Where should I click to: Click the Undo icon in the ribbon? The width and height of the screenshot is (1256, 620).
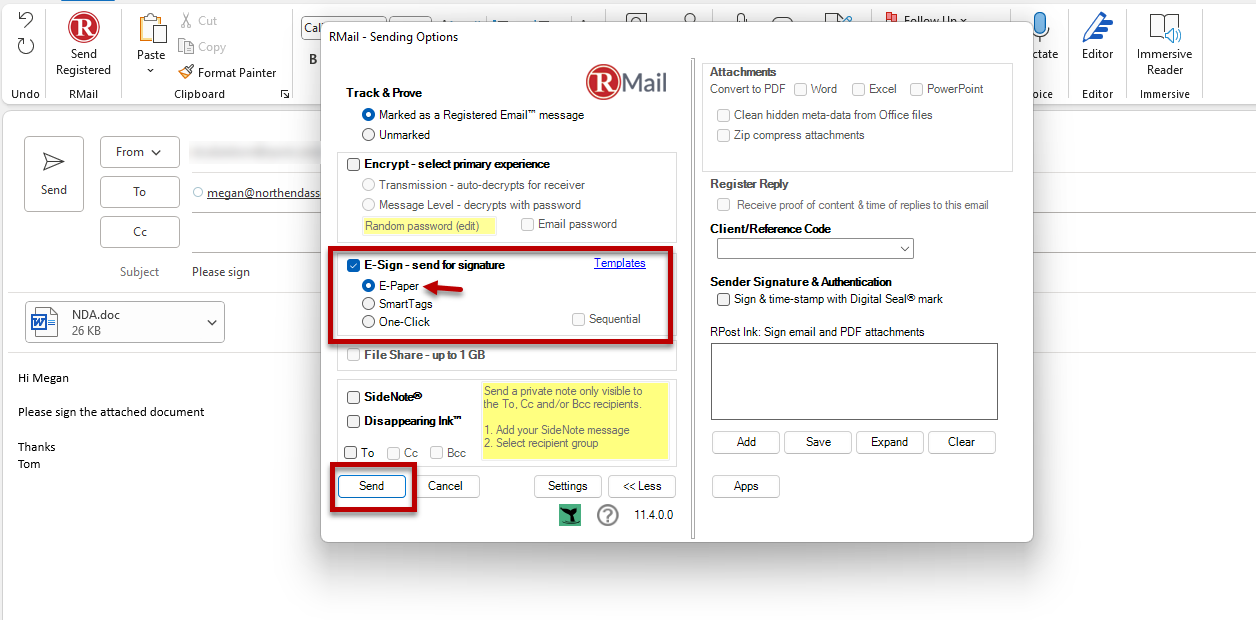[26, 20]
